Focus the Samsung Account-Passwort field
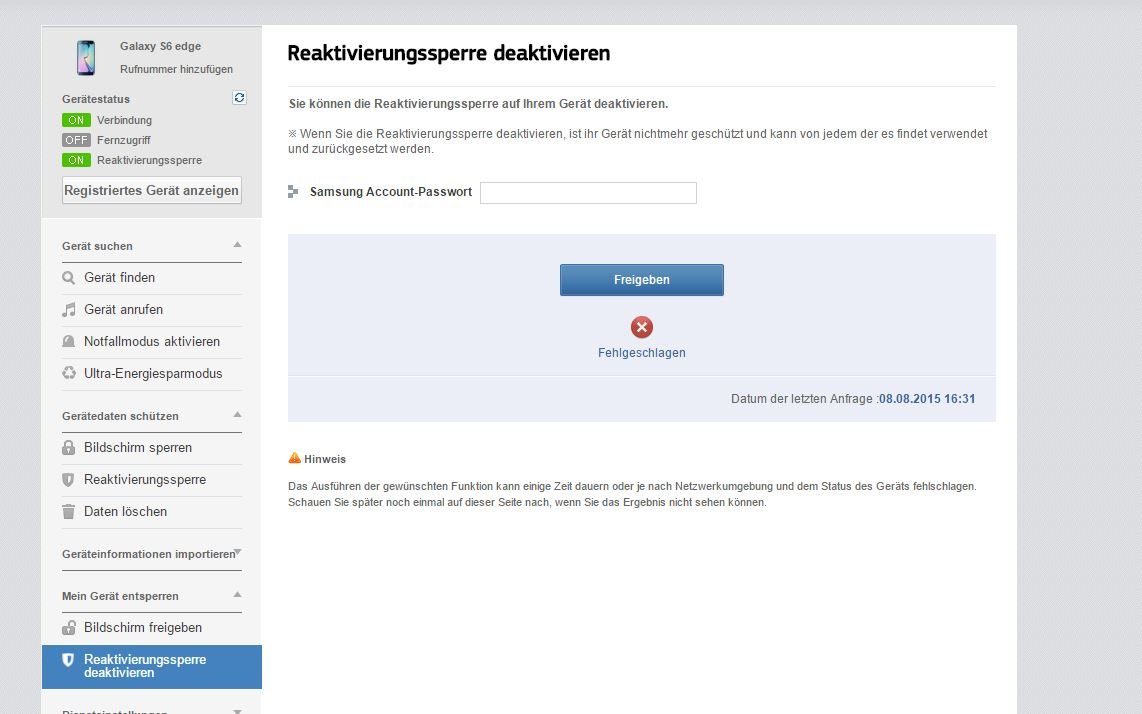1142x714 pixels. [x=588, y=193]
